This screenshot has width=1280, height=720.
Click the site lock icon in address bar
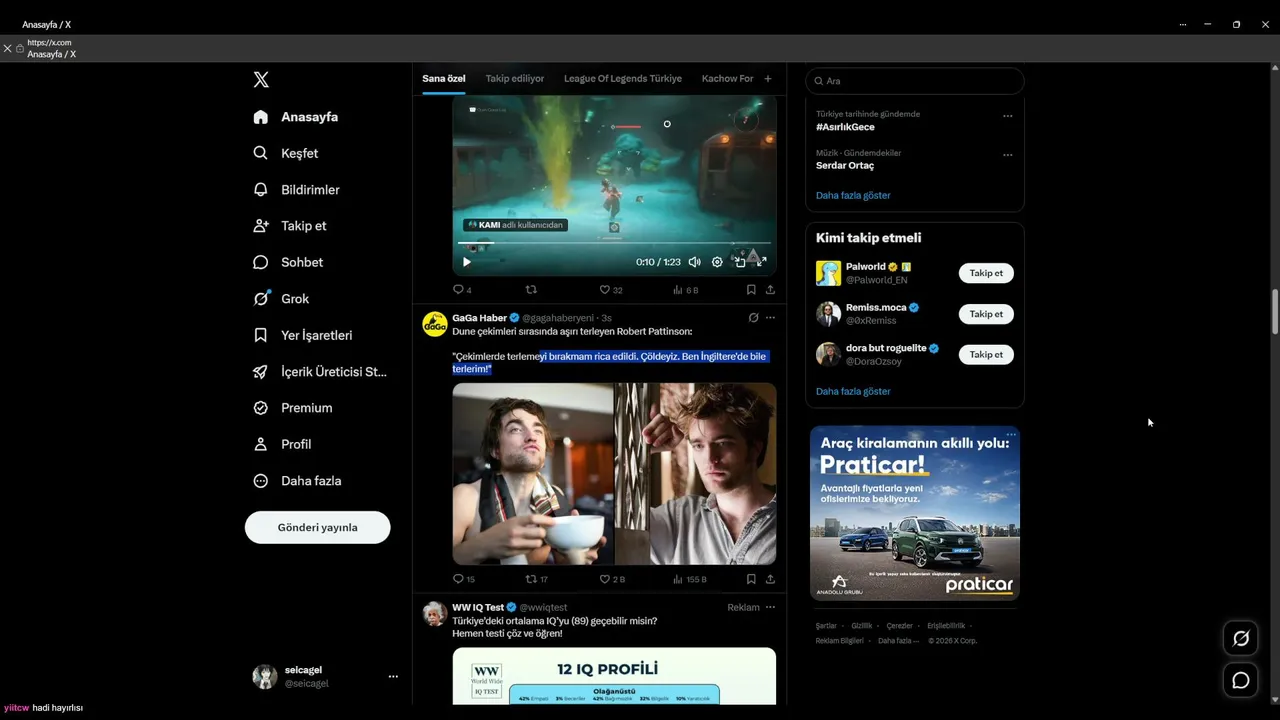[x=20, y=48]
